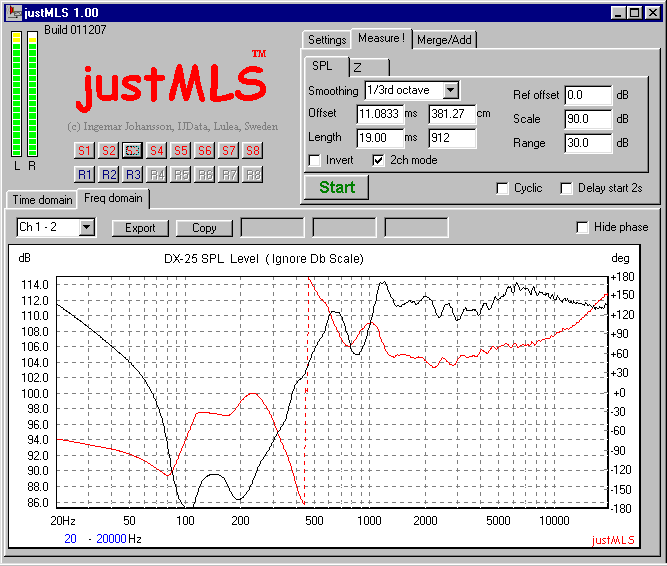Screen dimensions: 667x566
Task: Recall measurement slot R3
Action: point(132,175)
